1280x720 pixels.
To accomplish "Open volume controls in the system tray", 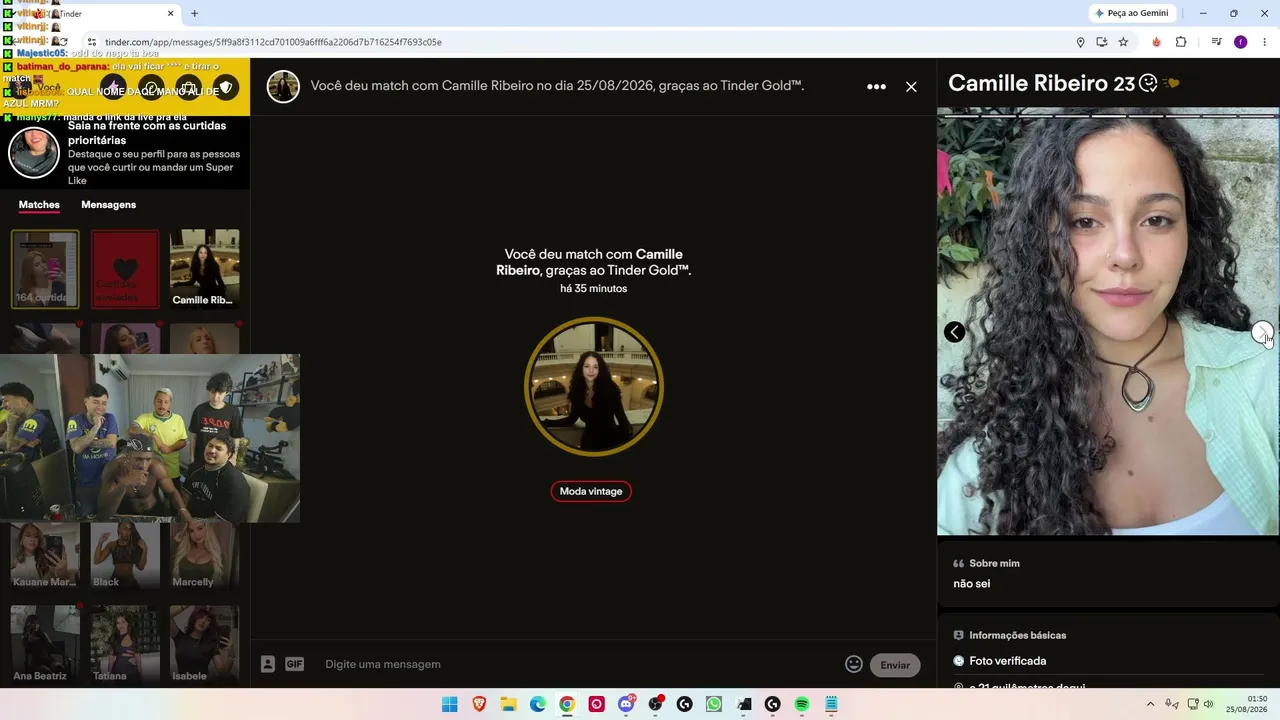I will click(x=1208, y=705).
